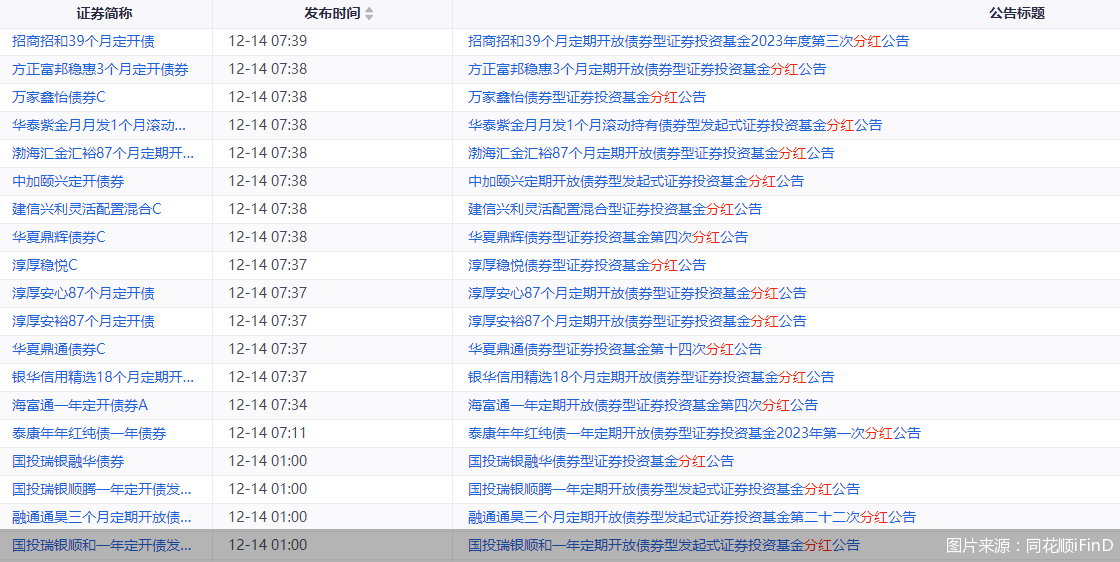
Task: Select 12-14 07:38 in 华夏鼎辉债券C row
Action: click(x=268, y=237)
